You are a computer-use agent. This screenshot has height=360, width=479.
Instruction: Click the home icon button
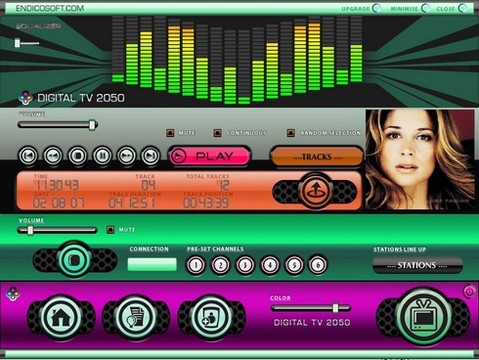point(61,317)
